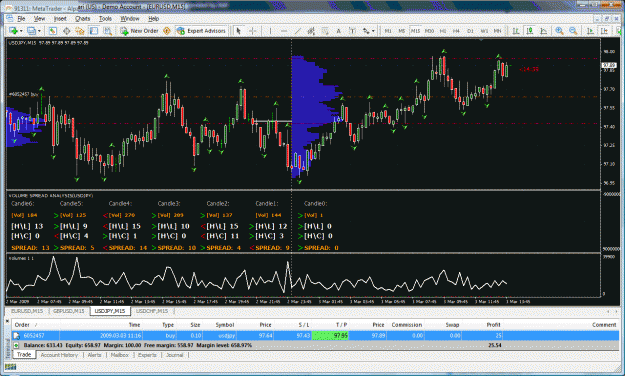Open the View menu
The width and height of the screenshot is (625, 376).
(39, 18)
